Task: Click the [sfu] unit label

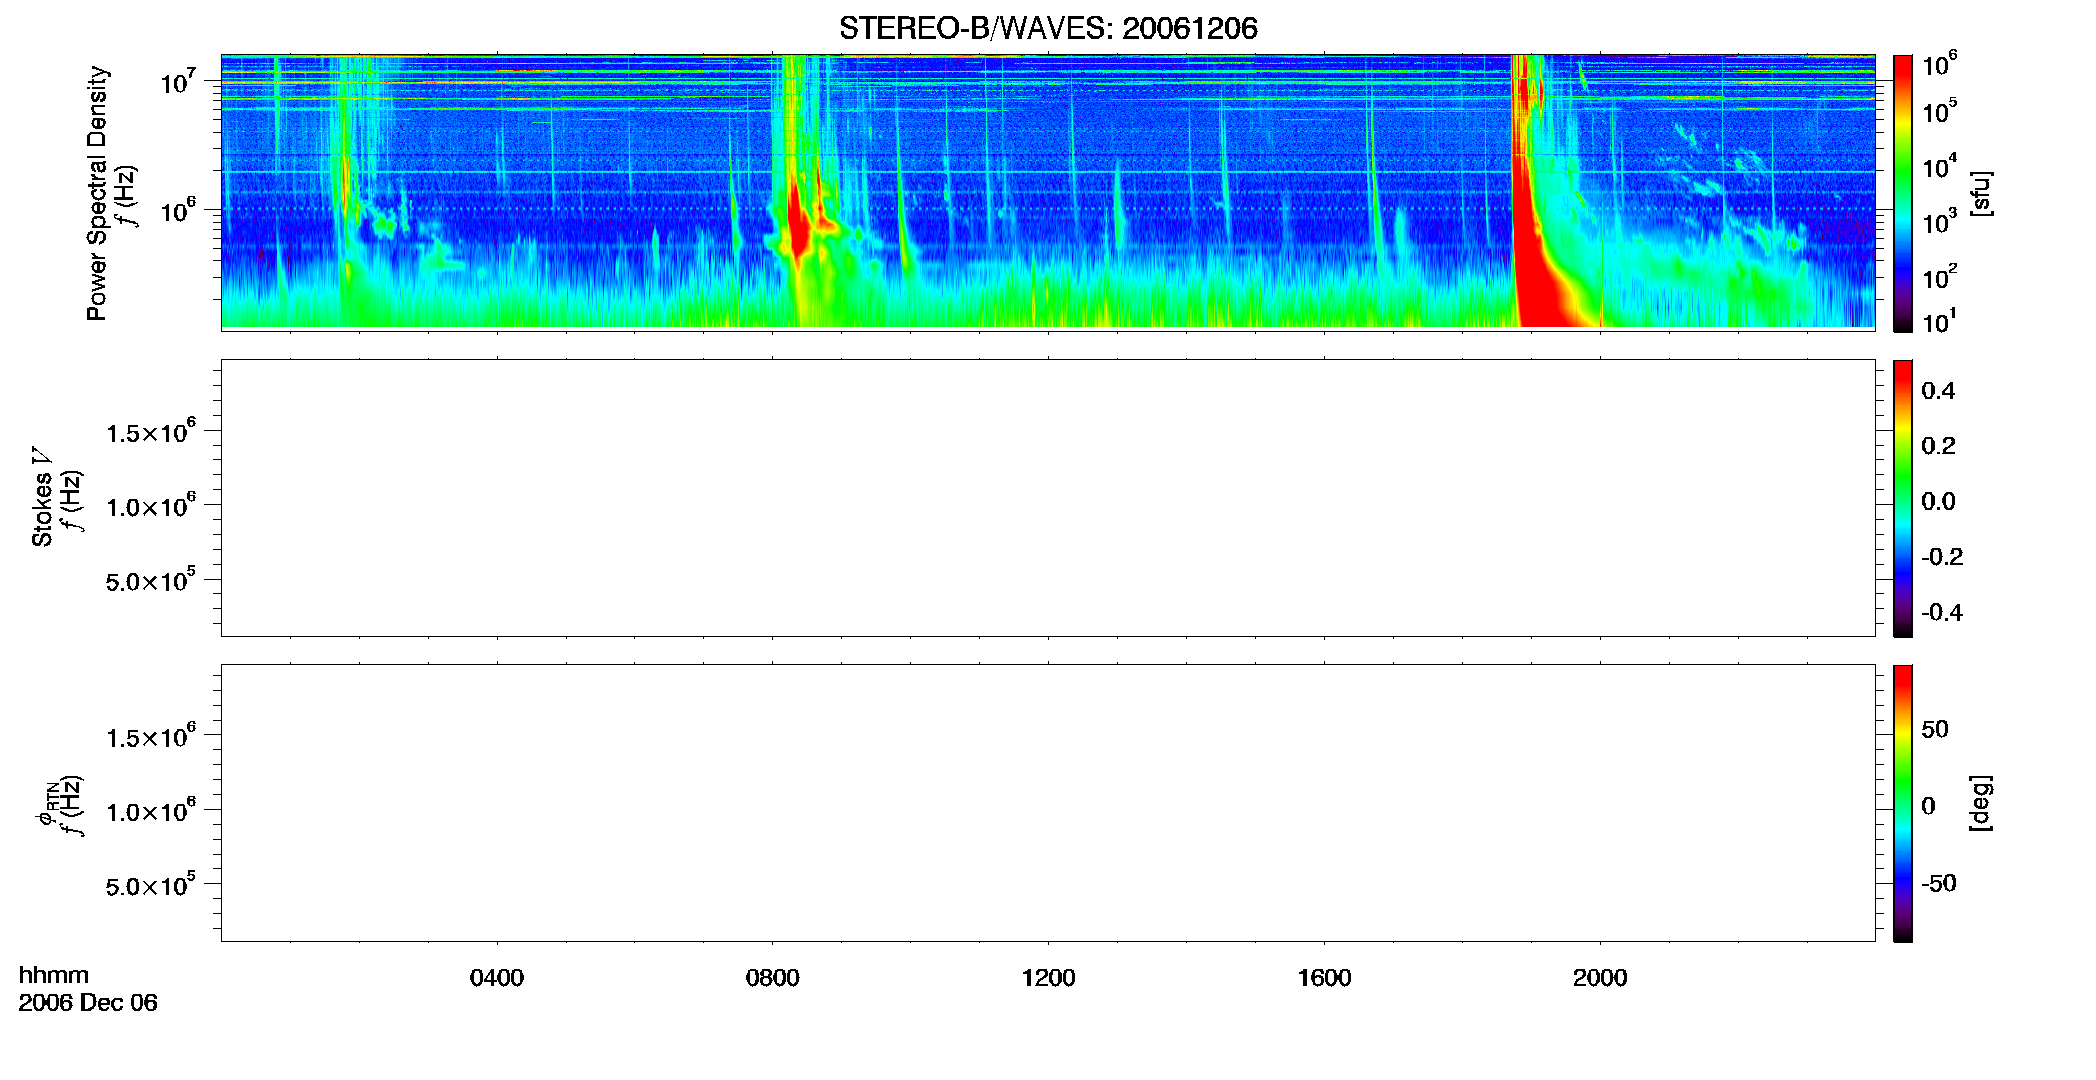Action: [1981, 194]
